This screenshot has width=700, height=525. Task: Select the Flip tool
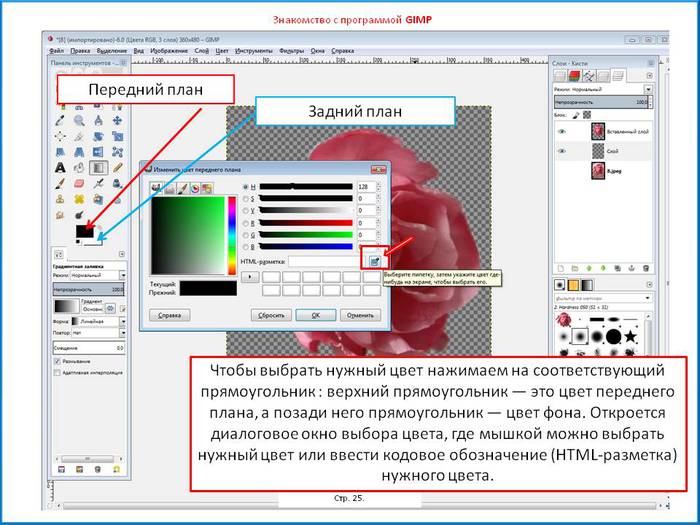coord(98,152)
